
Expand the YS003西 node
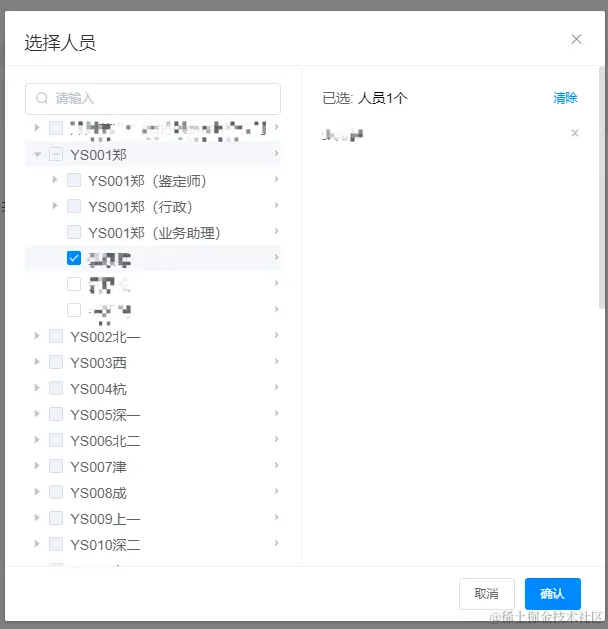click(37, 362)
